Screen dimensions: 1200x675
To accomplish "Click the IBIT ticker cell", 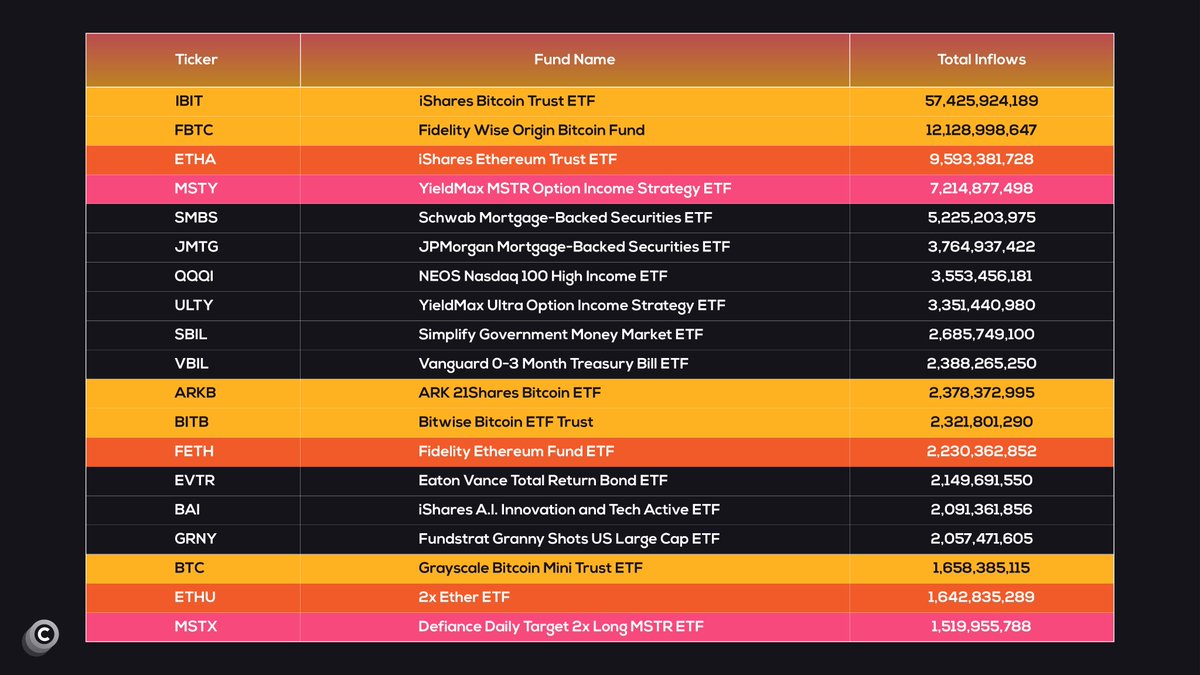I will (x=193, y=101).
